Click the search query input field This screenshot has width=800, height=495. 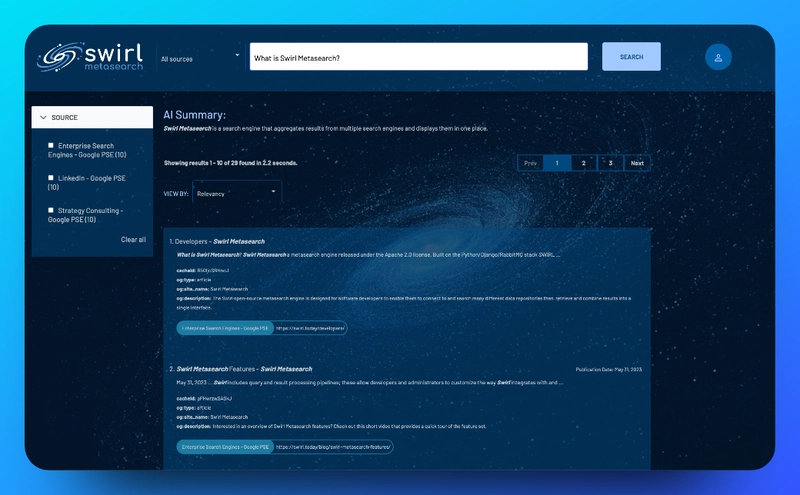[418, 57]
